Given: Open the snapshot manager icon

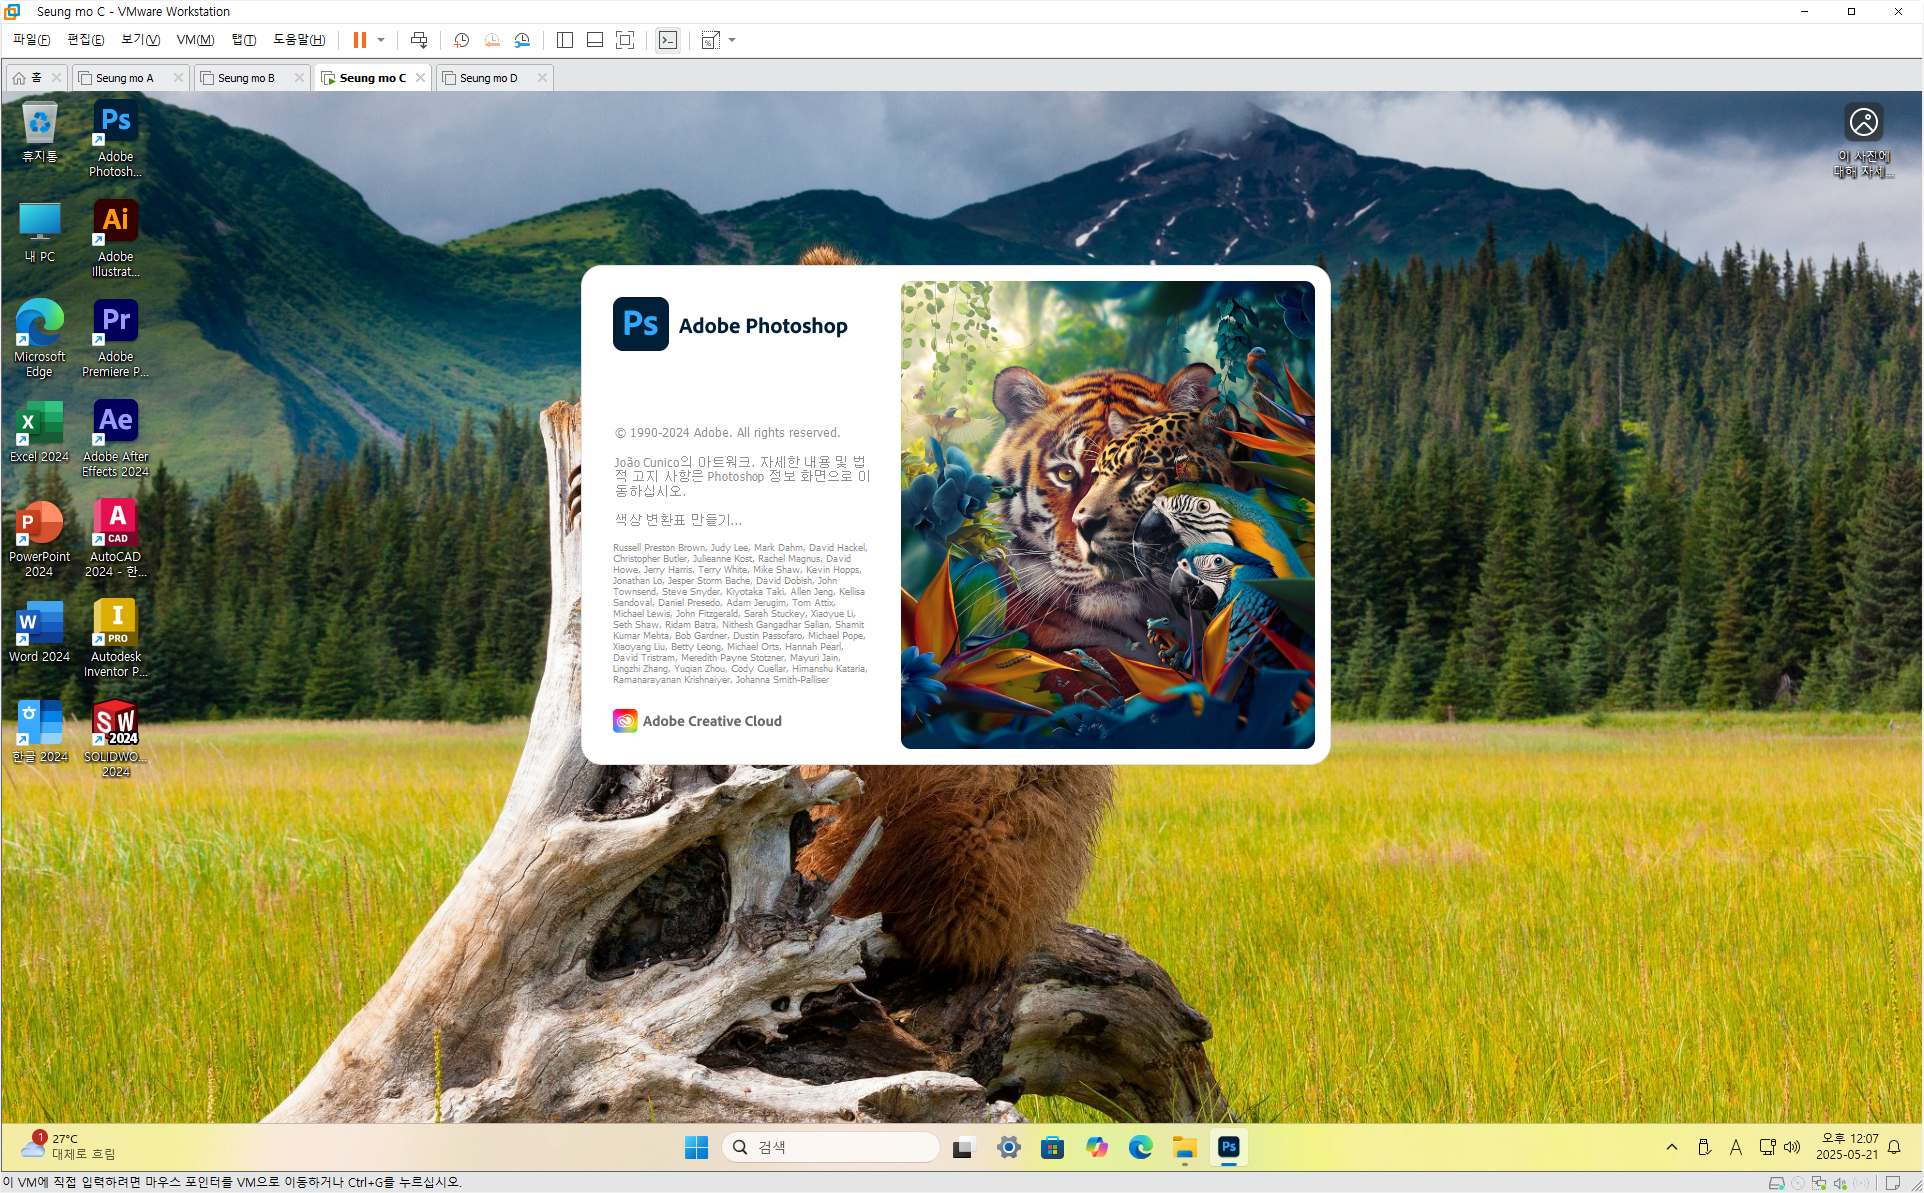Looking at the screenshot, I should click(522, 40).
